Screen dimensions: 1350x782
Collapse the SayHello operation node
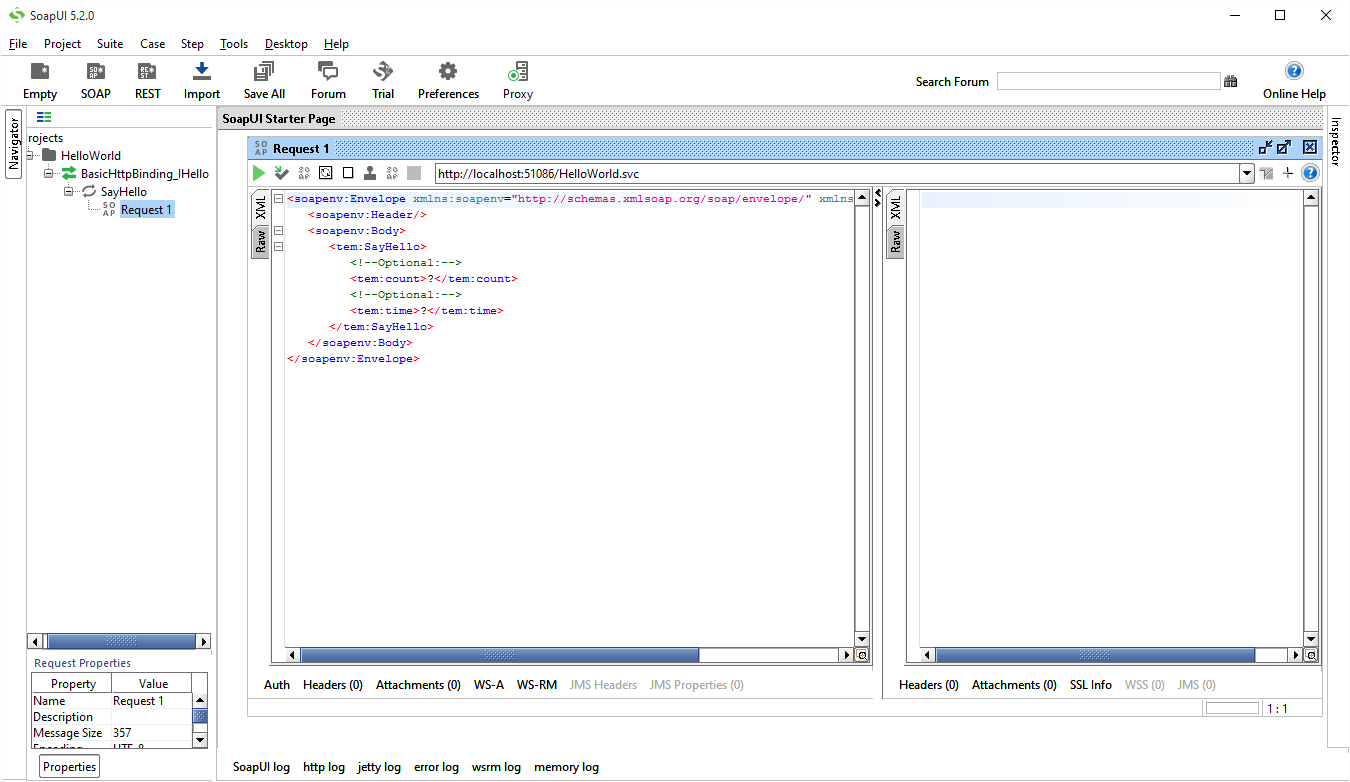(x=69, y=191)
